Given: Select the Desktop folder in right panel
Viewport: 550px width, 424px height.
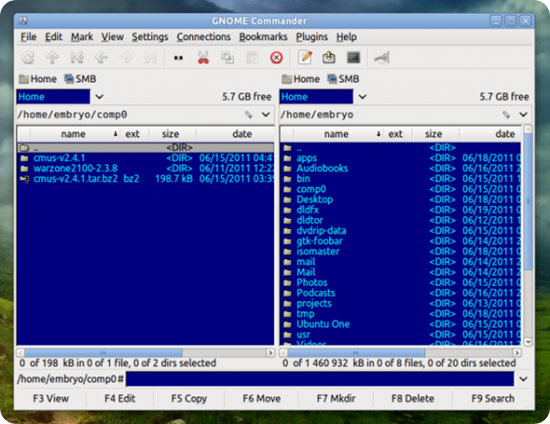Looking at the screenshot, I should [x=401, y=200].
